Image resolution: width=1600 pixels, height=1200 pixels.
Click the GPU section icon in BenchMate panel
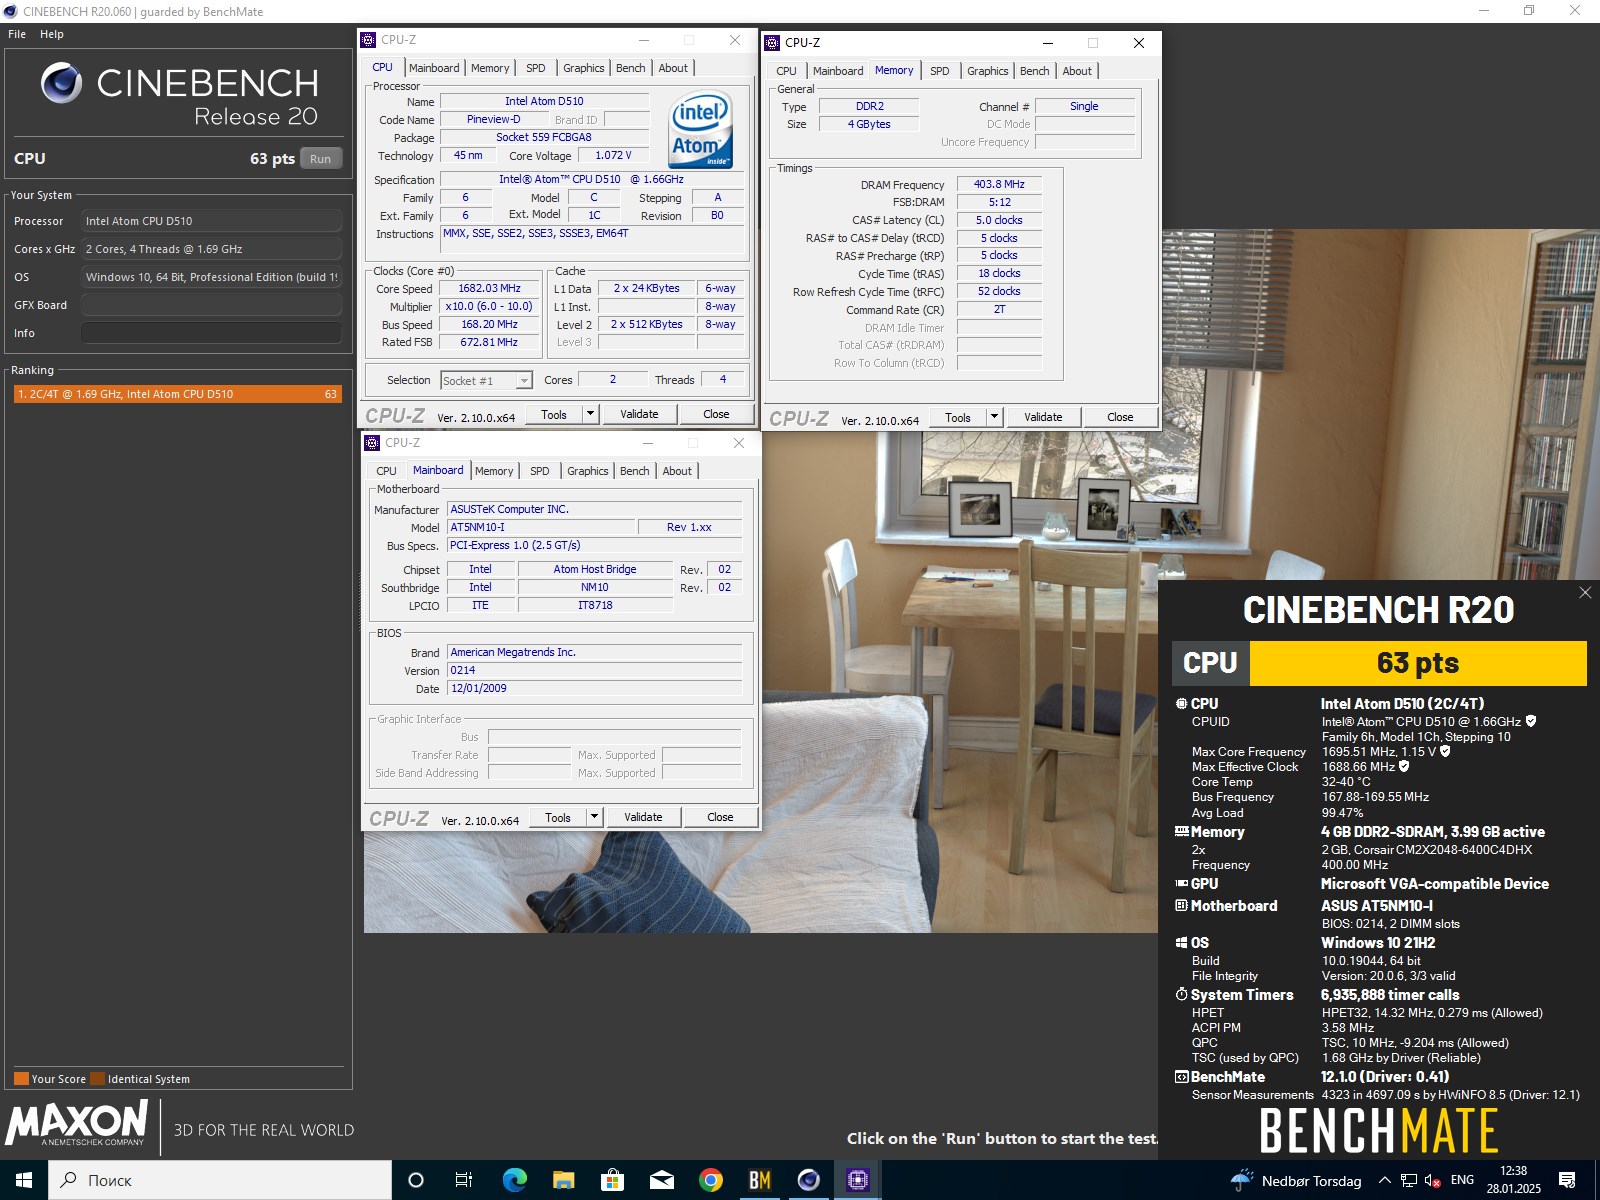pyautogui.click(x=1181, y=884)
